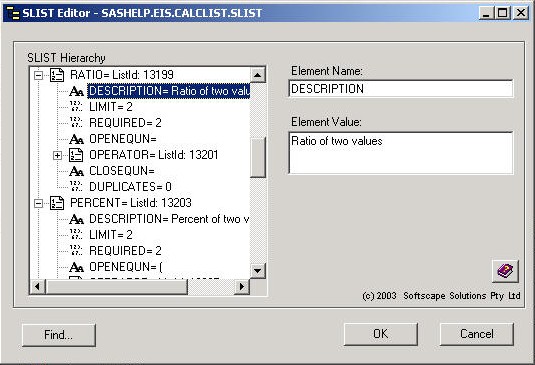Click the Element Name input field
The image size is (535, 365).
(401, 89)
